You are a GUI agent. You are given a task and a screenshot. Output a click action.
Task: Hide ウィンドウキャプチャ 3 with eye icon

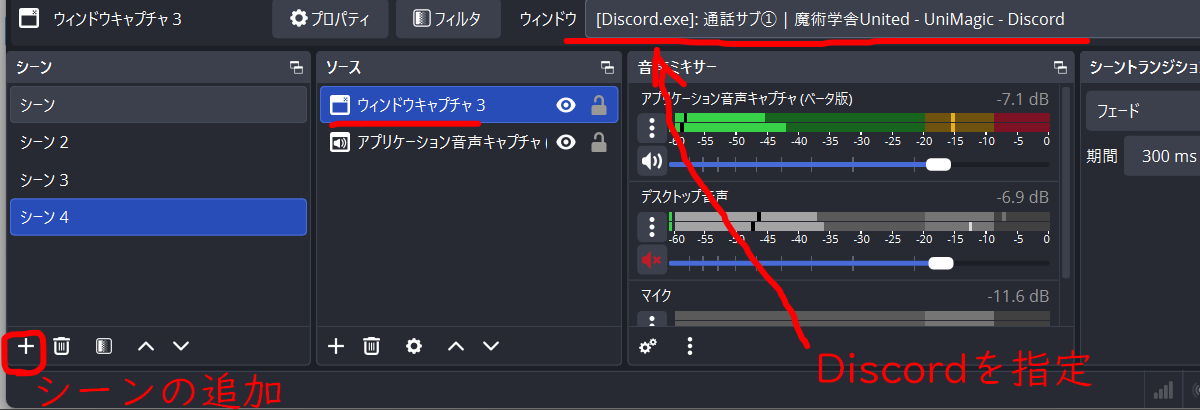pos(566,105)
